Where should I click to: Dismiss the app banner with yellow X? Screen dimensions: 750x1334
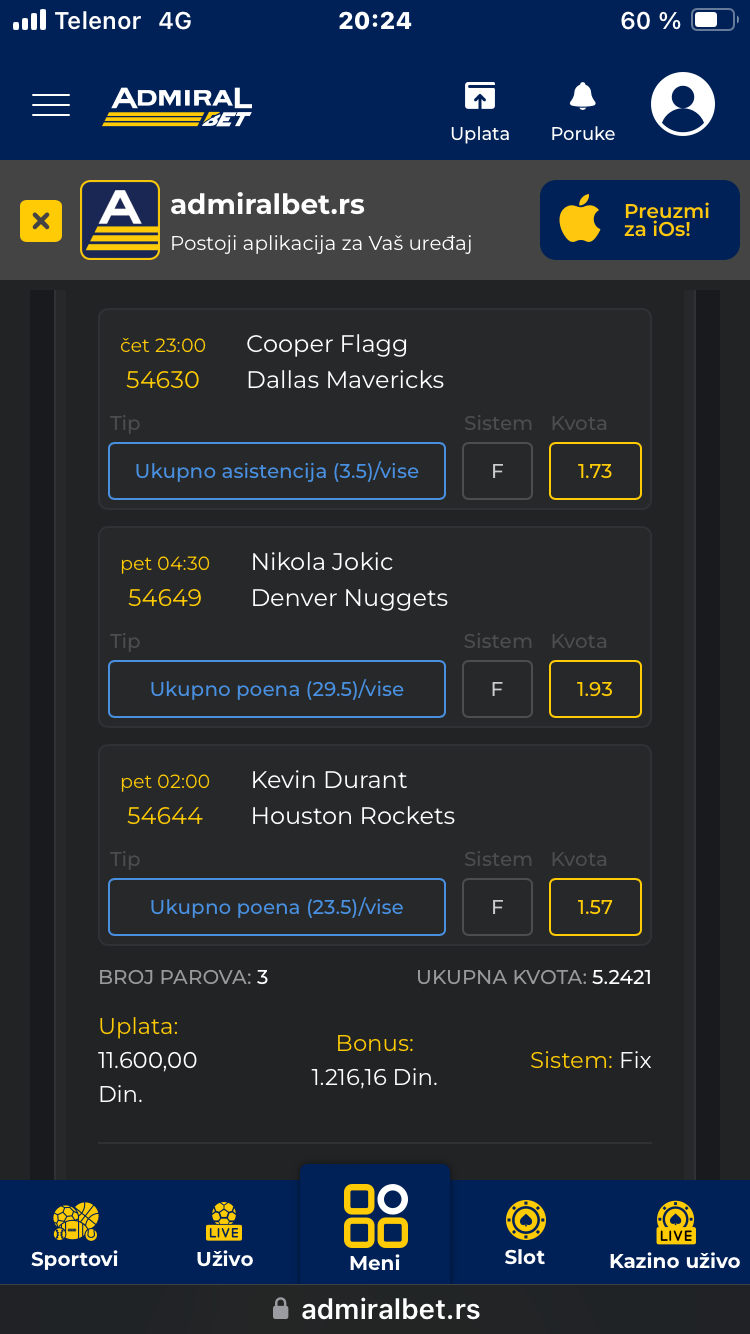point(41,221)
